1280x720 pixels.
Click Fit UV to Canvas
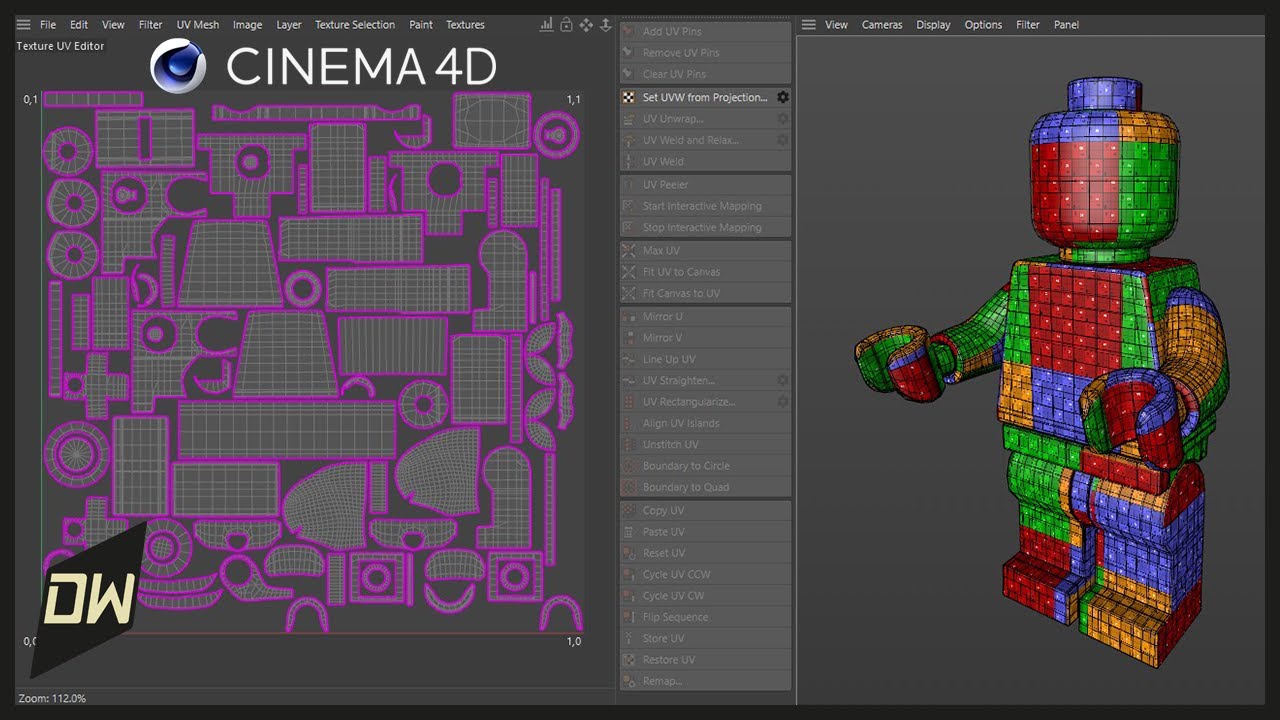pos(706,271)
